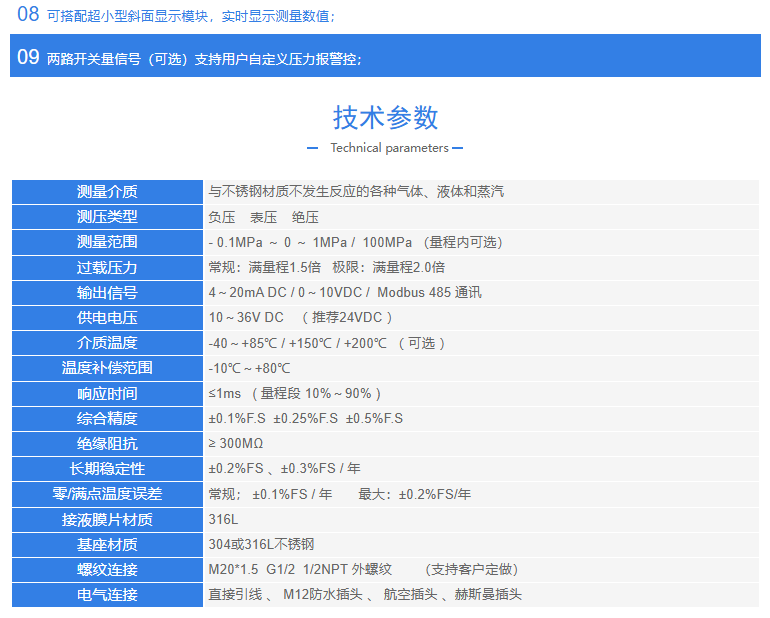Click the 技术参数 heading
The height and width of the screenshot is (618, 770).
[385, 117]
